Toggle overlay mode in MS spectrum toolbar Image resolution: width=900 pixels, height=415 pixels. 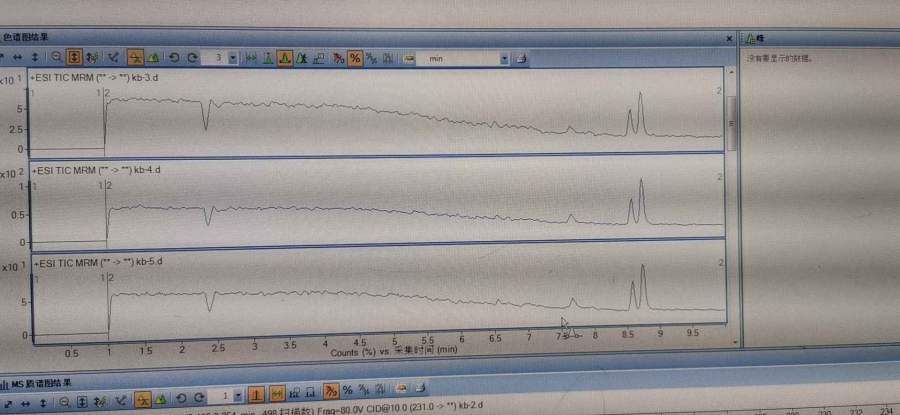tap(161, 400)
